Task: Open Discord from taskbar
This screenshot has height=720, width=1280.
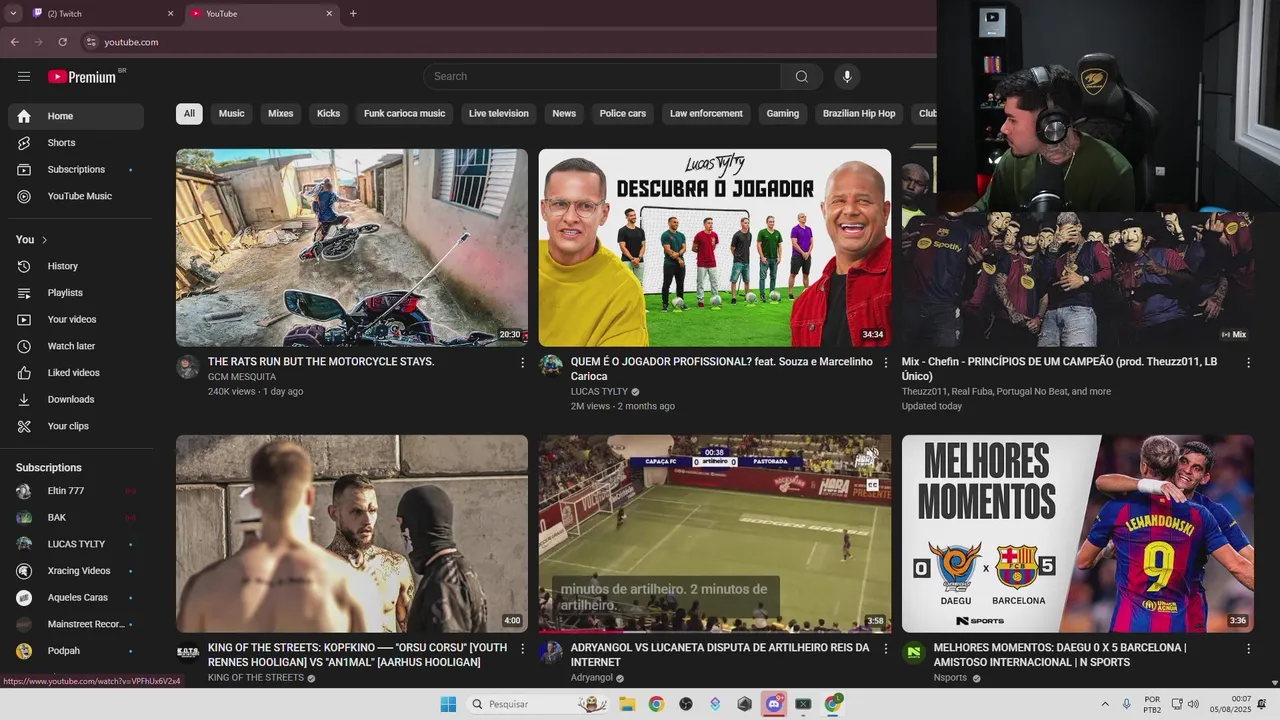Action: 774,704
